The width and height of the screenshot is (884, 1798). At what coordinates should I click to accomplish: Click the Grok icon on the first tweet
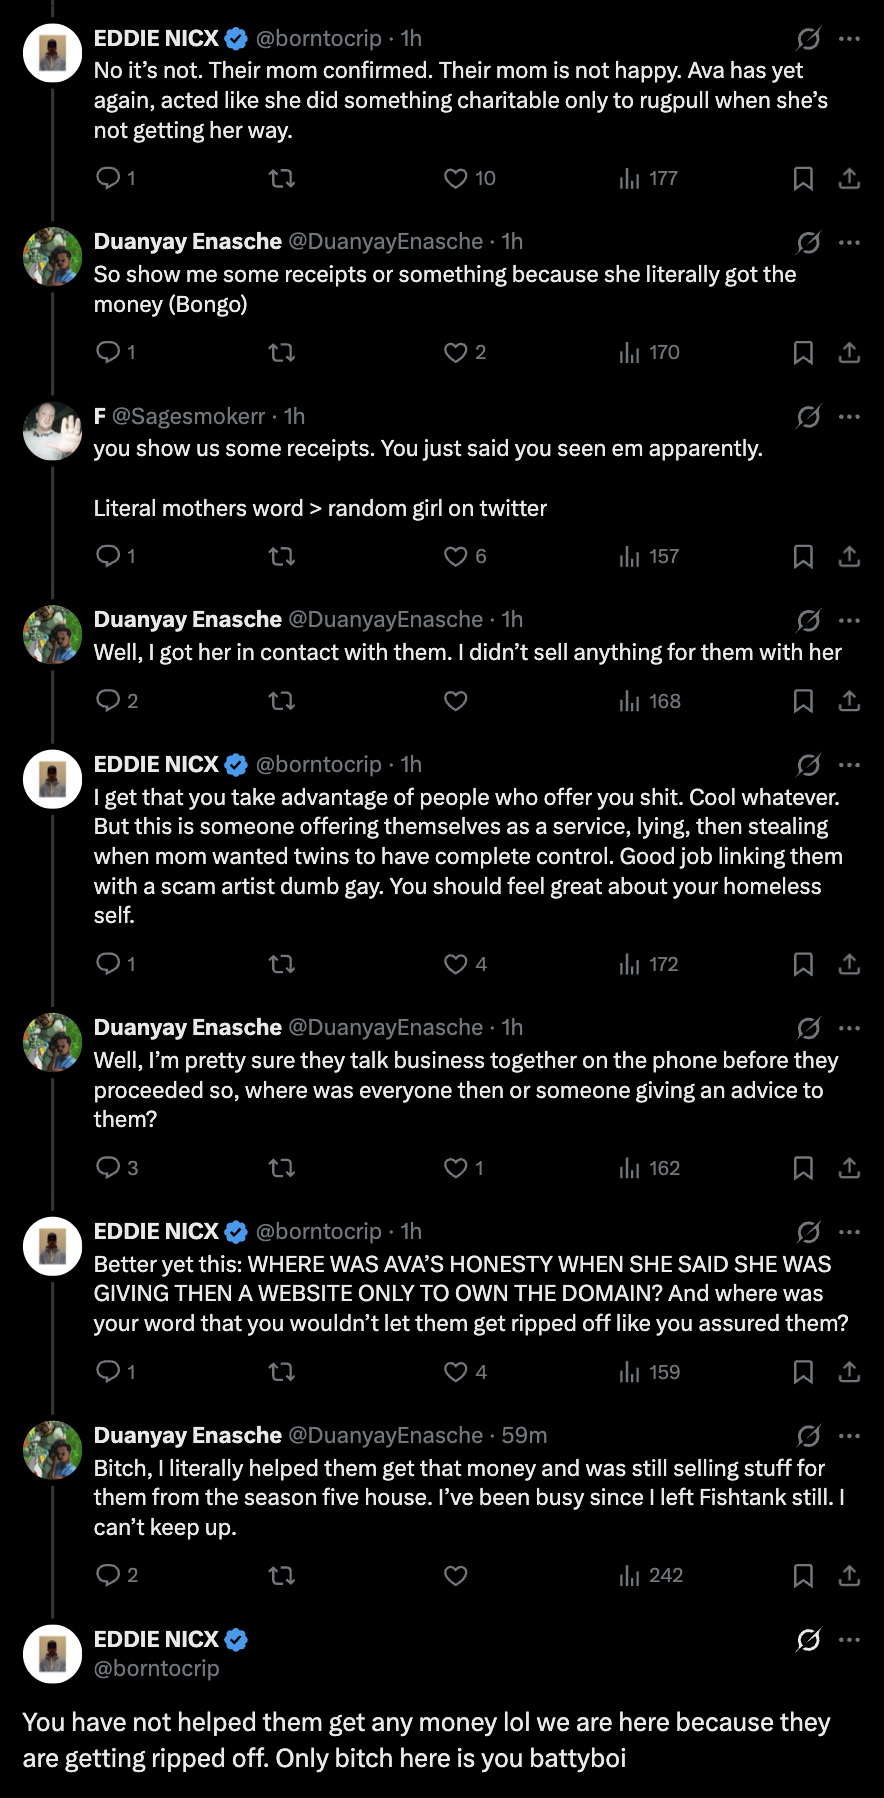click(x=808, y=38)
